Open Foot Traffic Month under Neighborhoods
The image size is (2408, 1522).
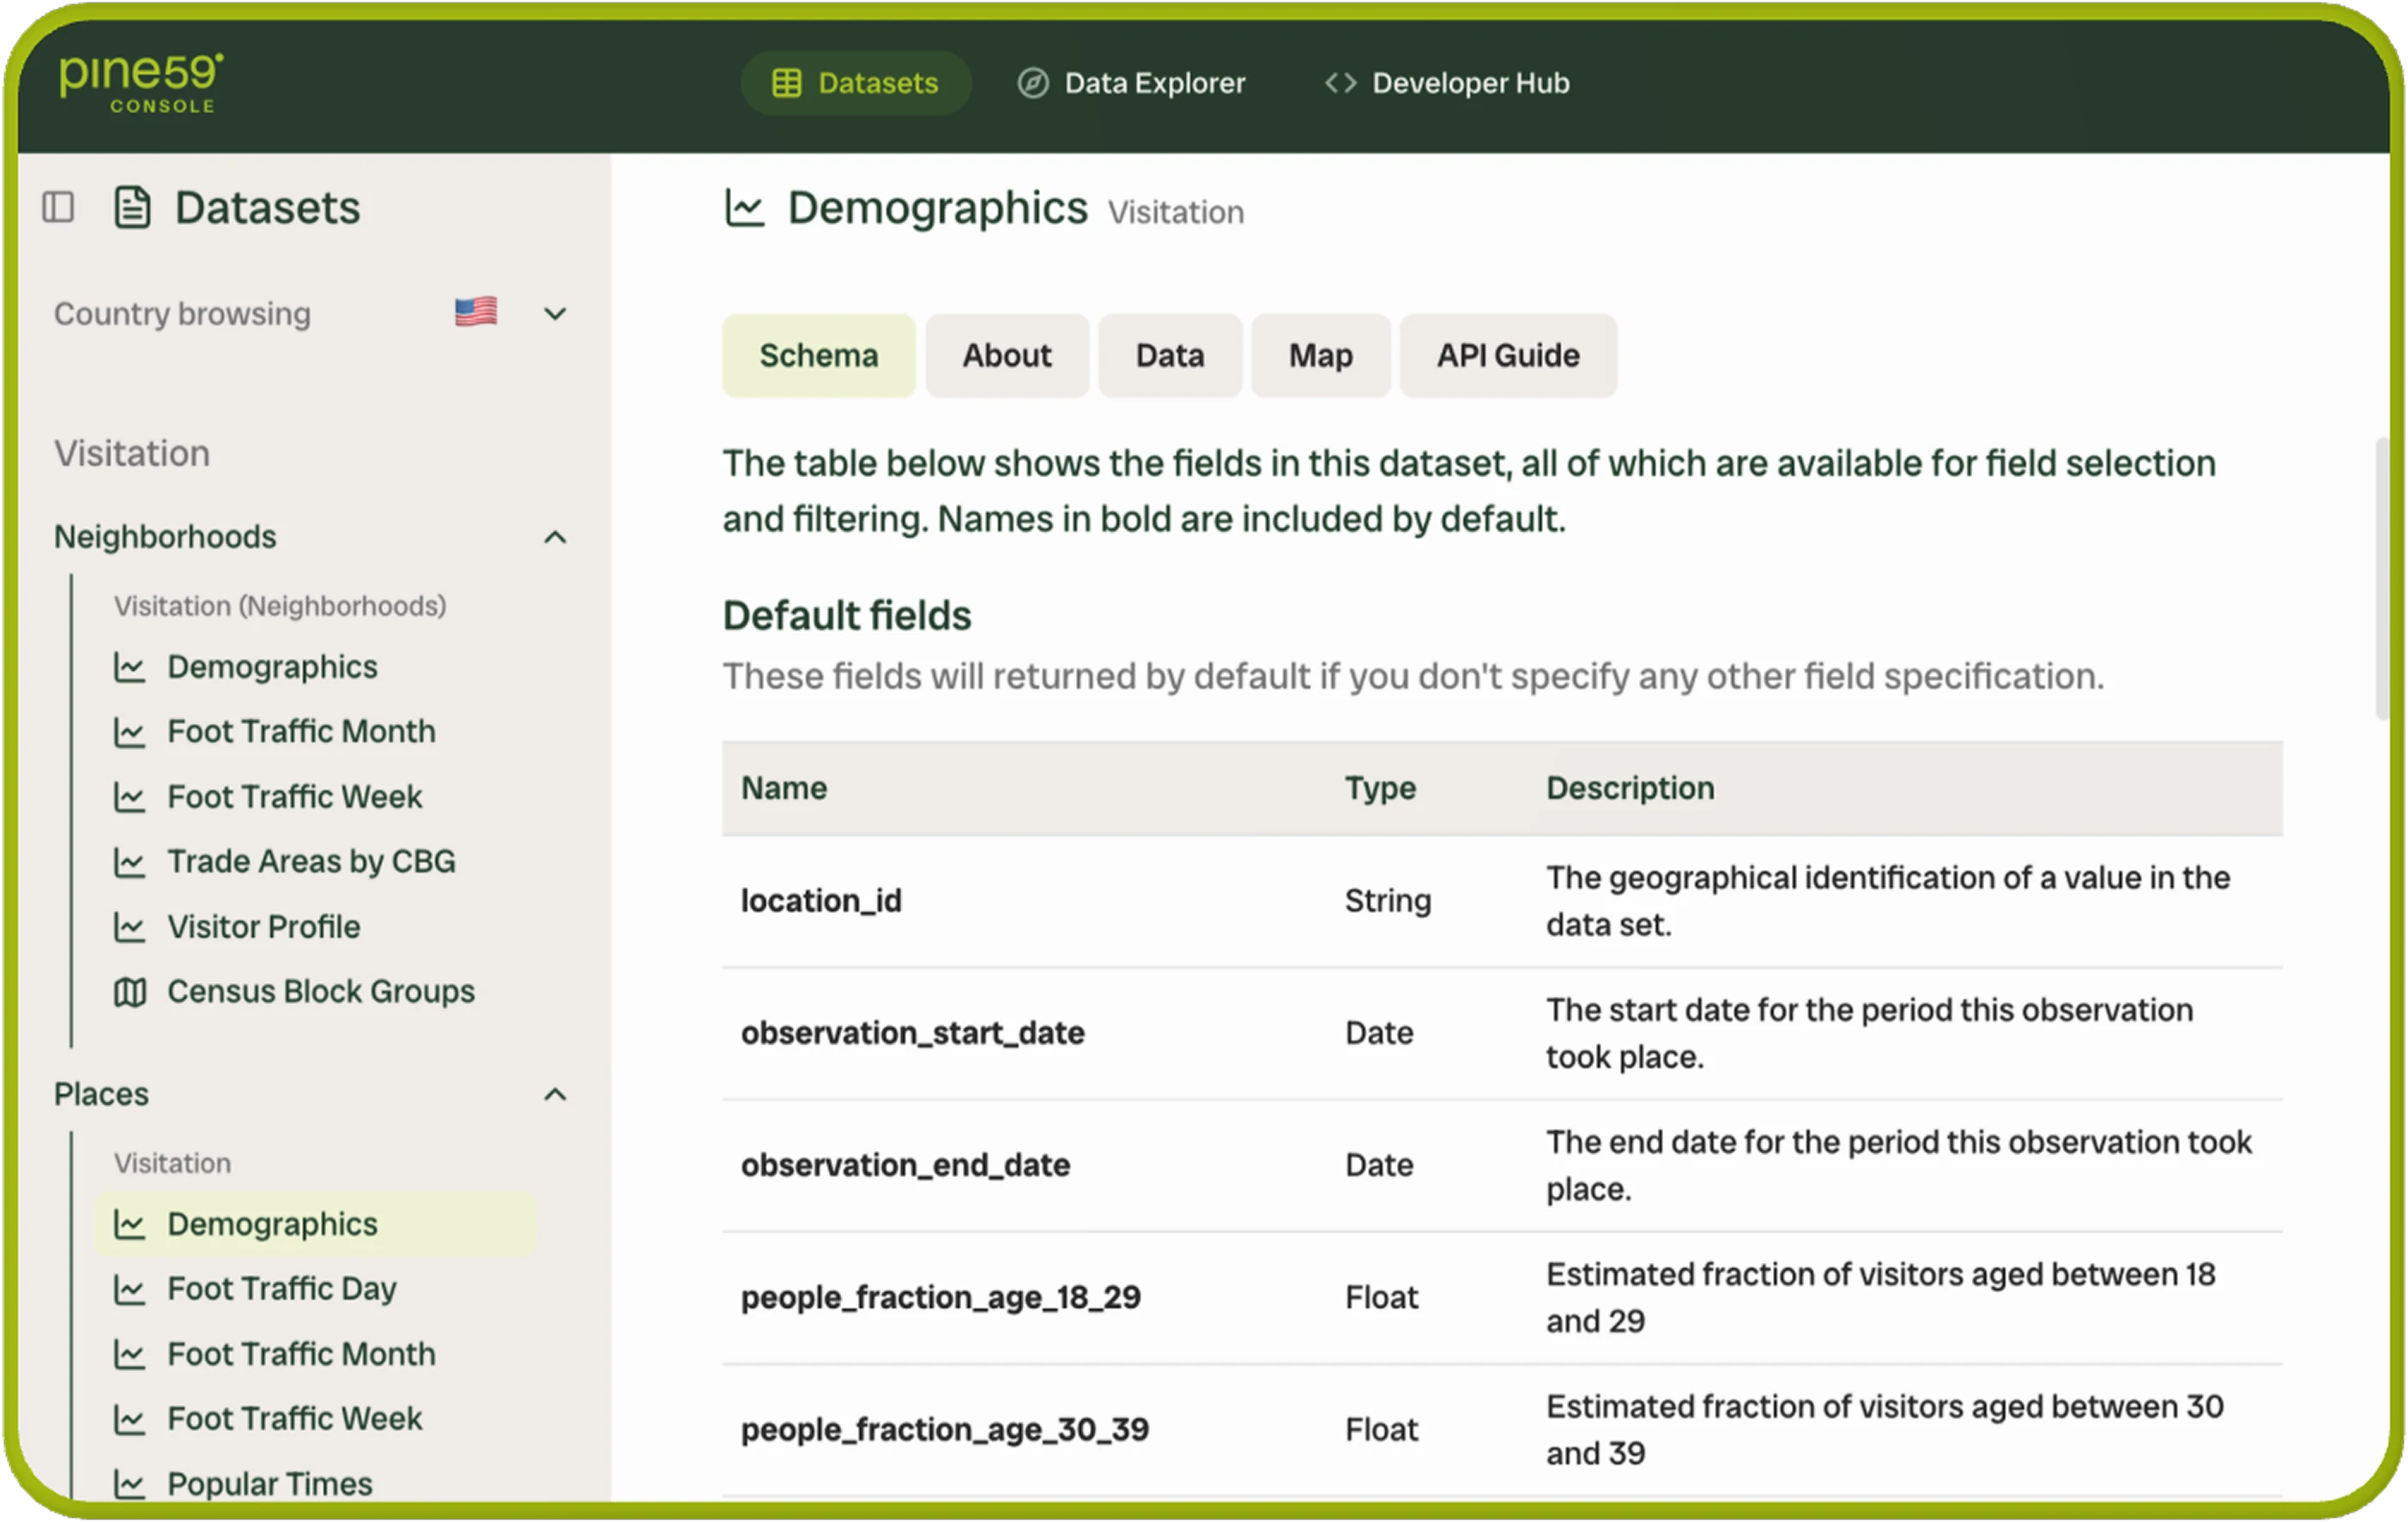coord(301,732)
